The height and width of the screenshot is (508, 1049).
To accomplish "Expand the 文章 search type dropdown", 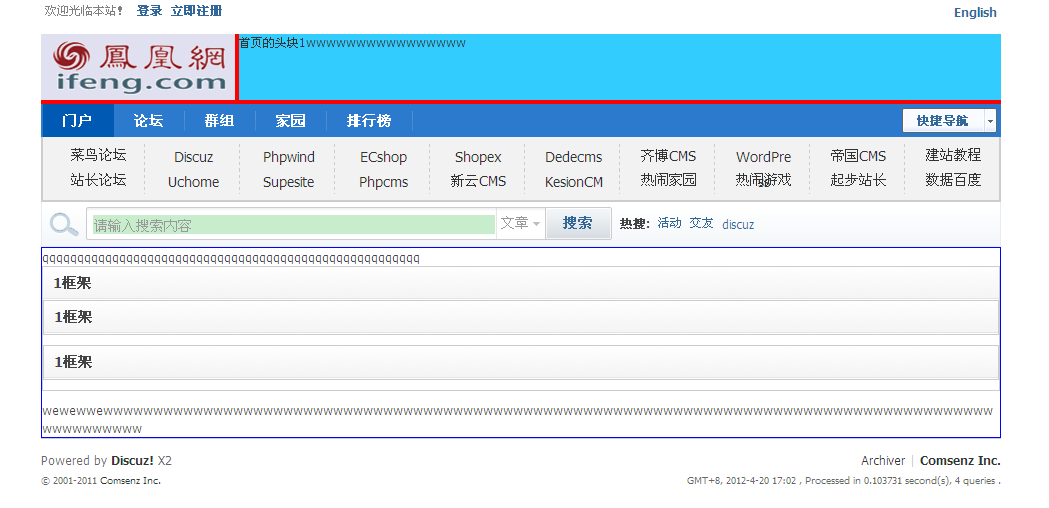I will pos(520,224).
